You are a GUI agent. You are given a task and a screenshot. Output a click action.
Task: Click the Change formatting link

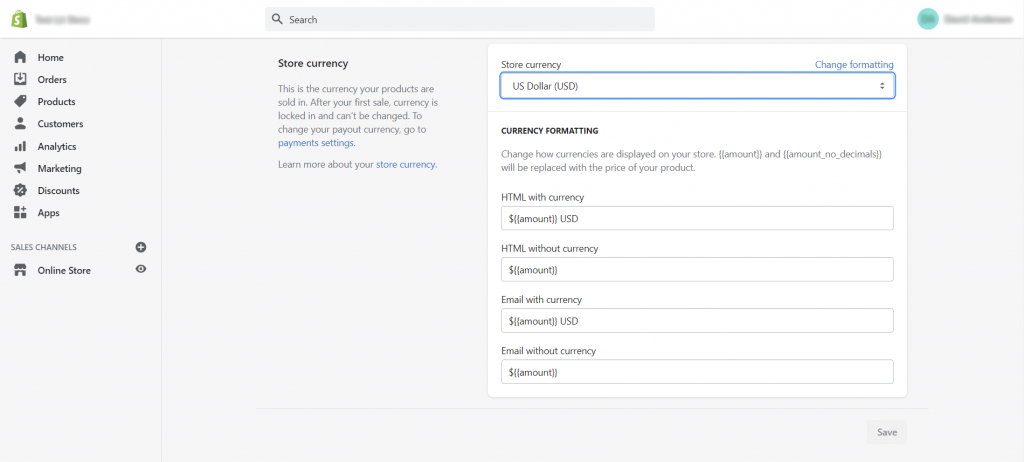[853, 64]
